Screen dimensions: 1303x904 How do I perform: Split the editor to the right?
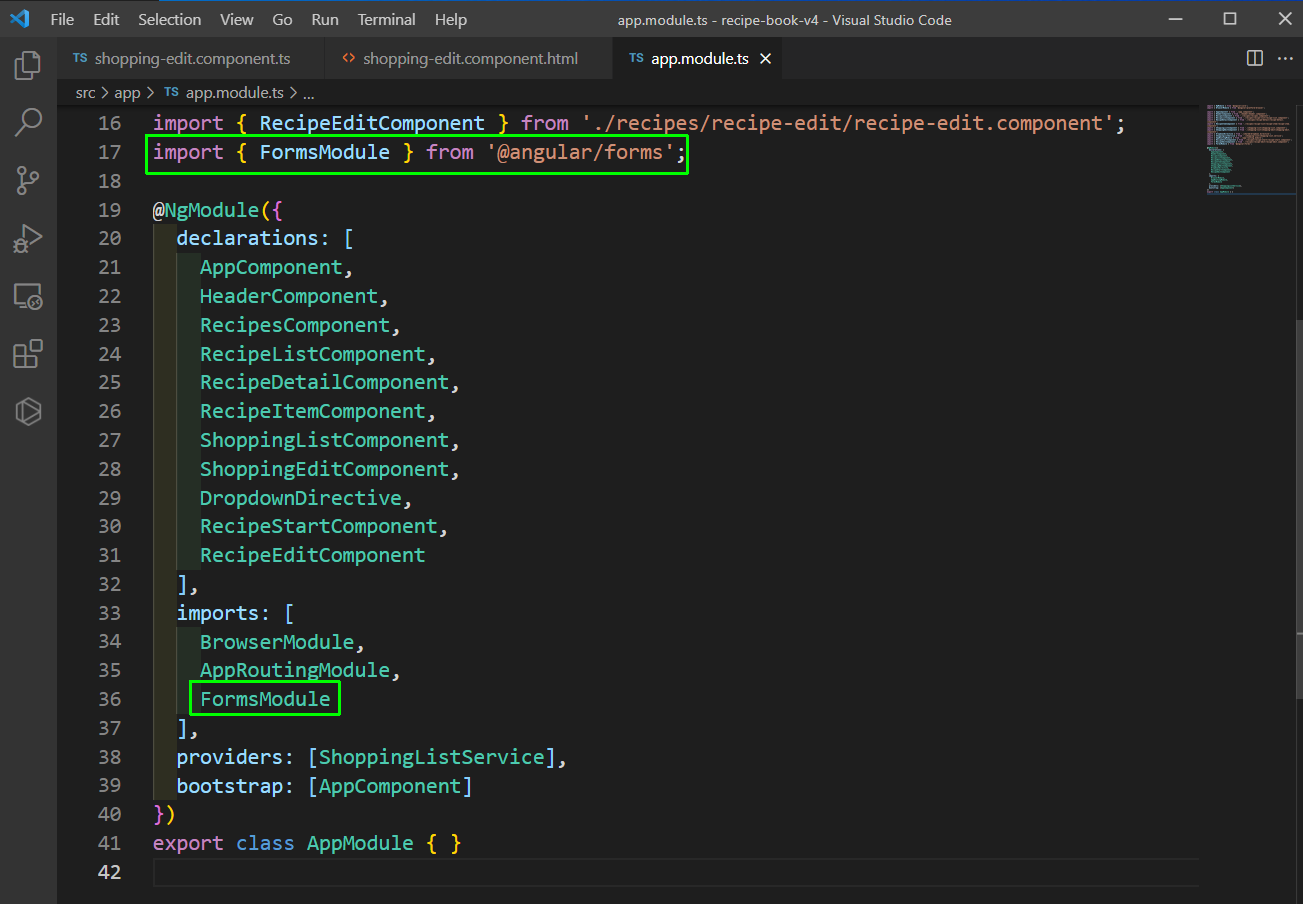pyautogui.click(x=1254, y=59)
